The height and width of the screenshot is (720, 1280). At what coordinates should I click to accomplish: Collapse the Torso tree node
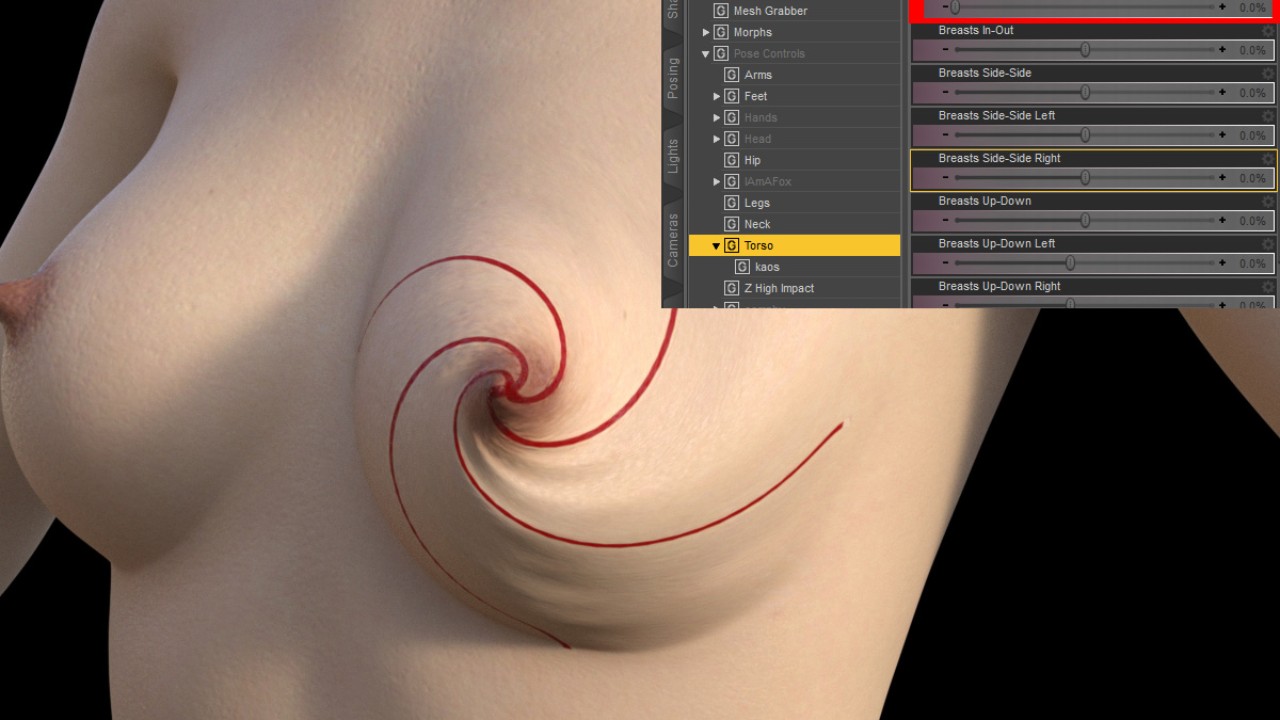tap(716, 246)
